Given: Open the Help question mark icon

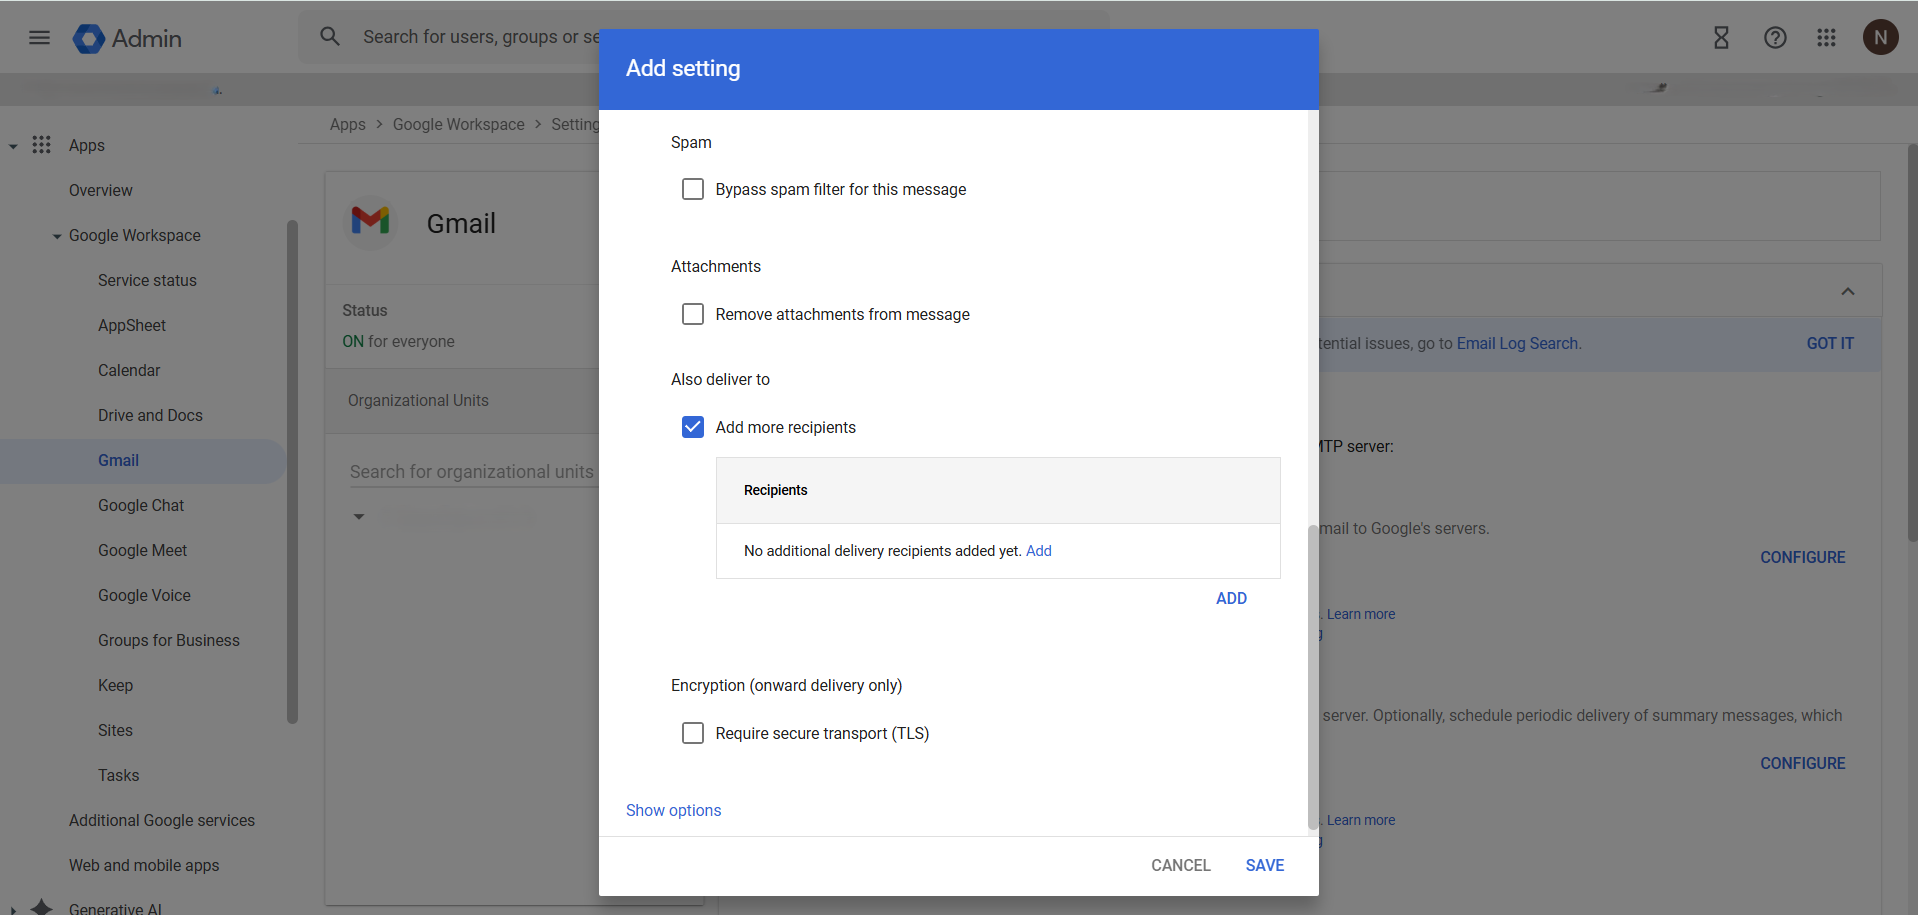Looking at the screenshot, I should [1775, 38].
